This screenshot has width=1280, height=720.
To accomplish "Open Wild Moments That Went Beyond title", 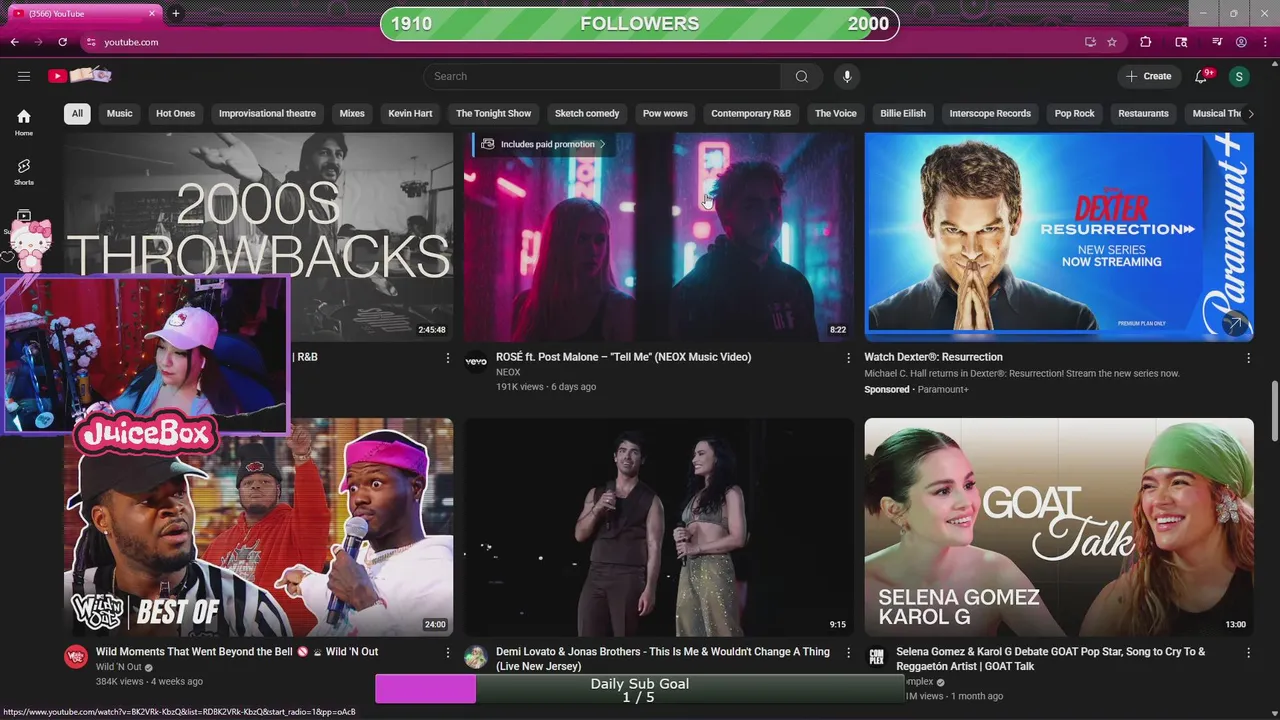I will pos(237,652).
